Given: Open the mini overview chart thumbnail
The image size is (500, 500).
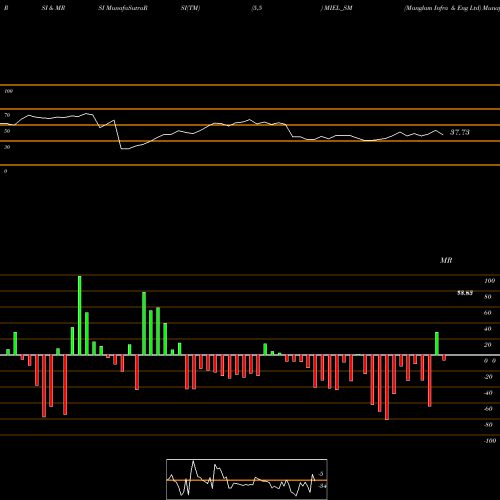Looking at the screenshot, I should [247, 479].
